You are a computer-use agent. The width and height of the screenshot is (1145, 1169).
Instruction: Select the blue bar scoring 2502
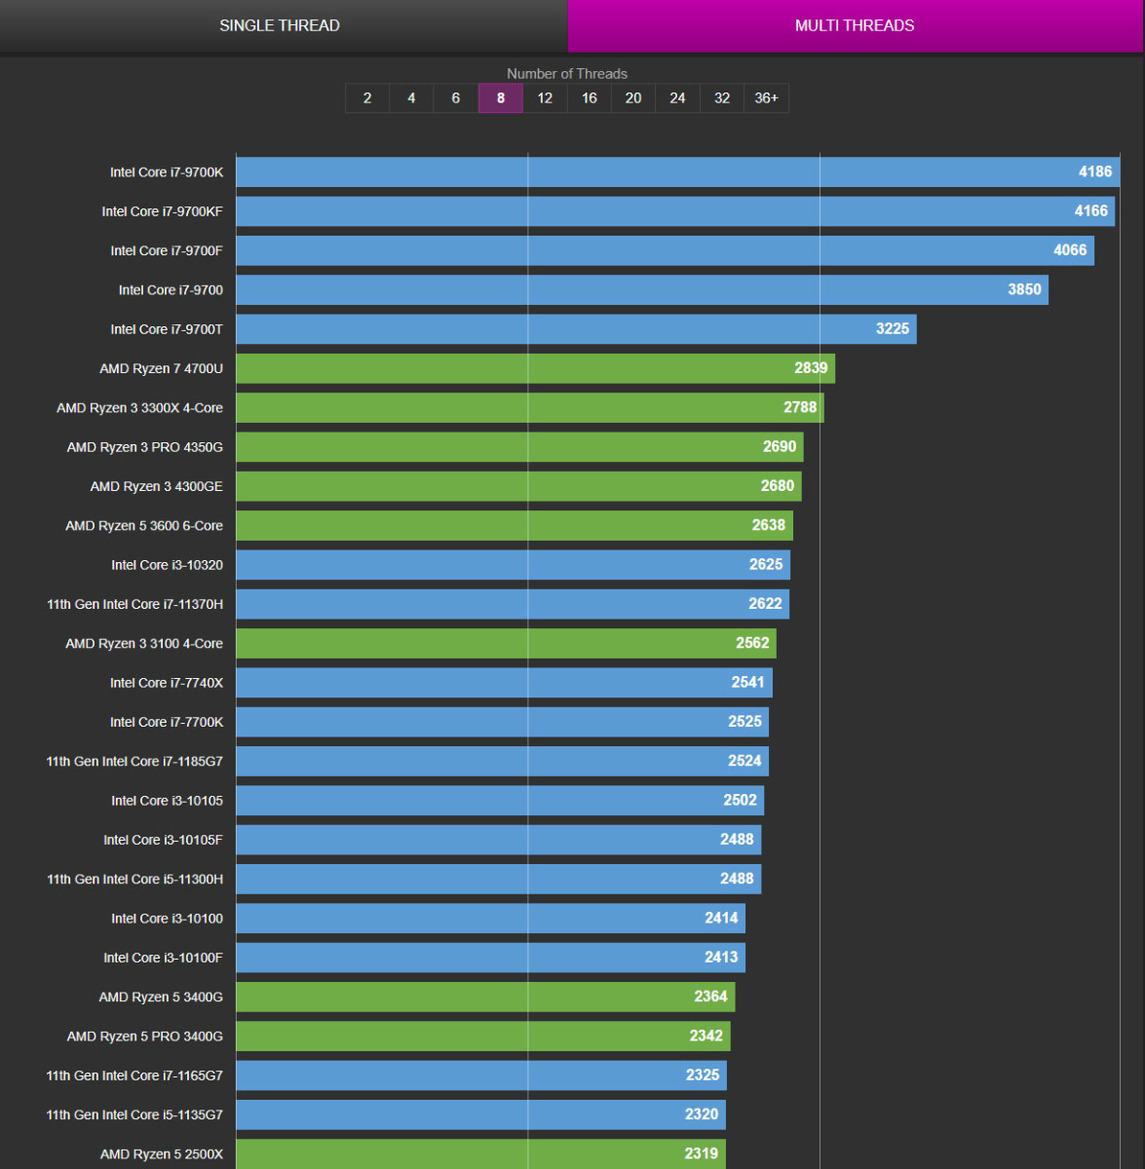(500, 801)
